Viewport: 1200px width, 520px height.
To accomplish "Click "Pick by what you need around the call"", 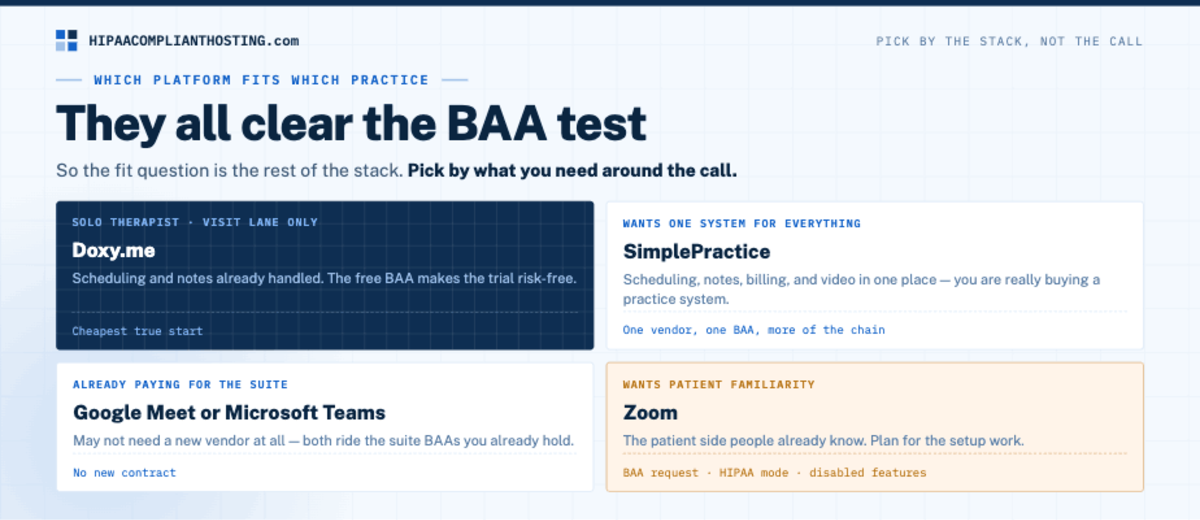I will 572,170.
